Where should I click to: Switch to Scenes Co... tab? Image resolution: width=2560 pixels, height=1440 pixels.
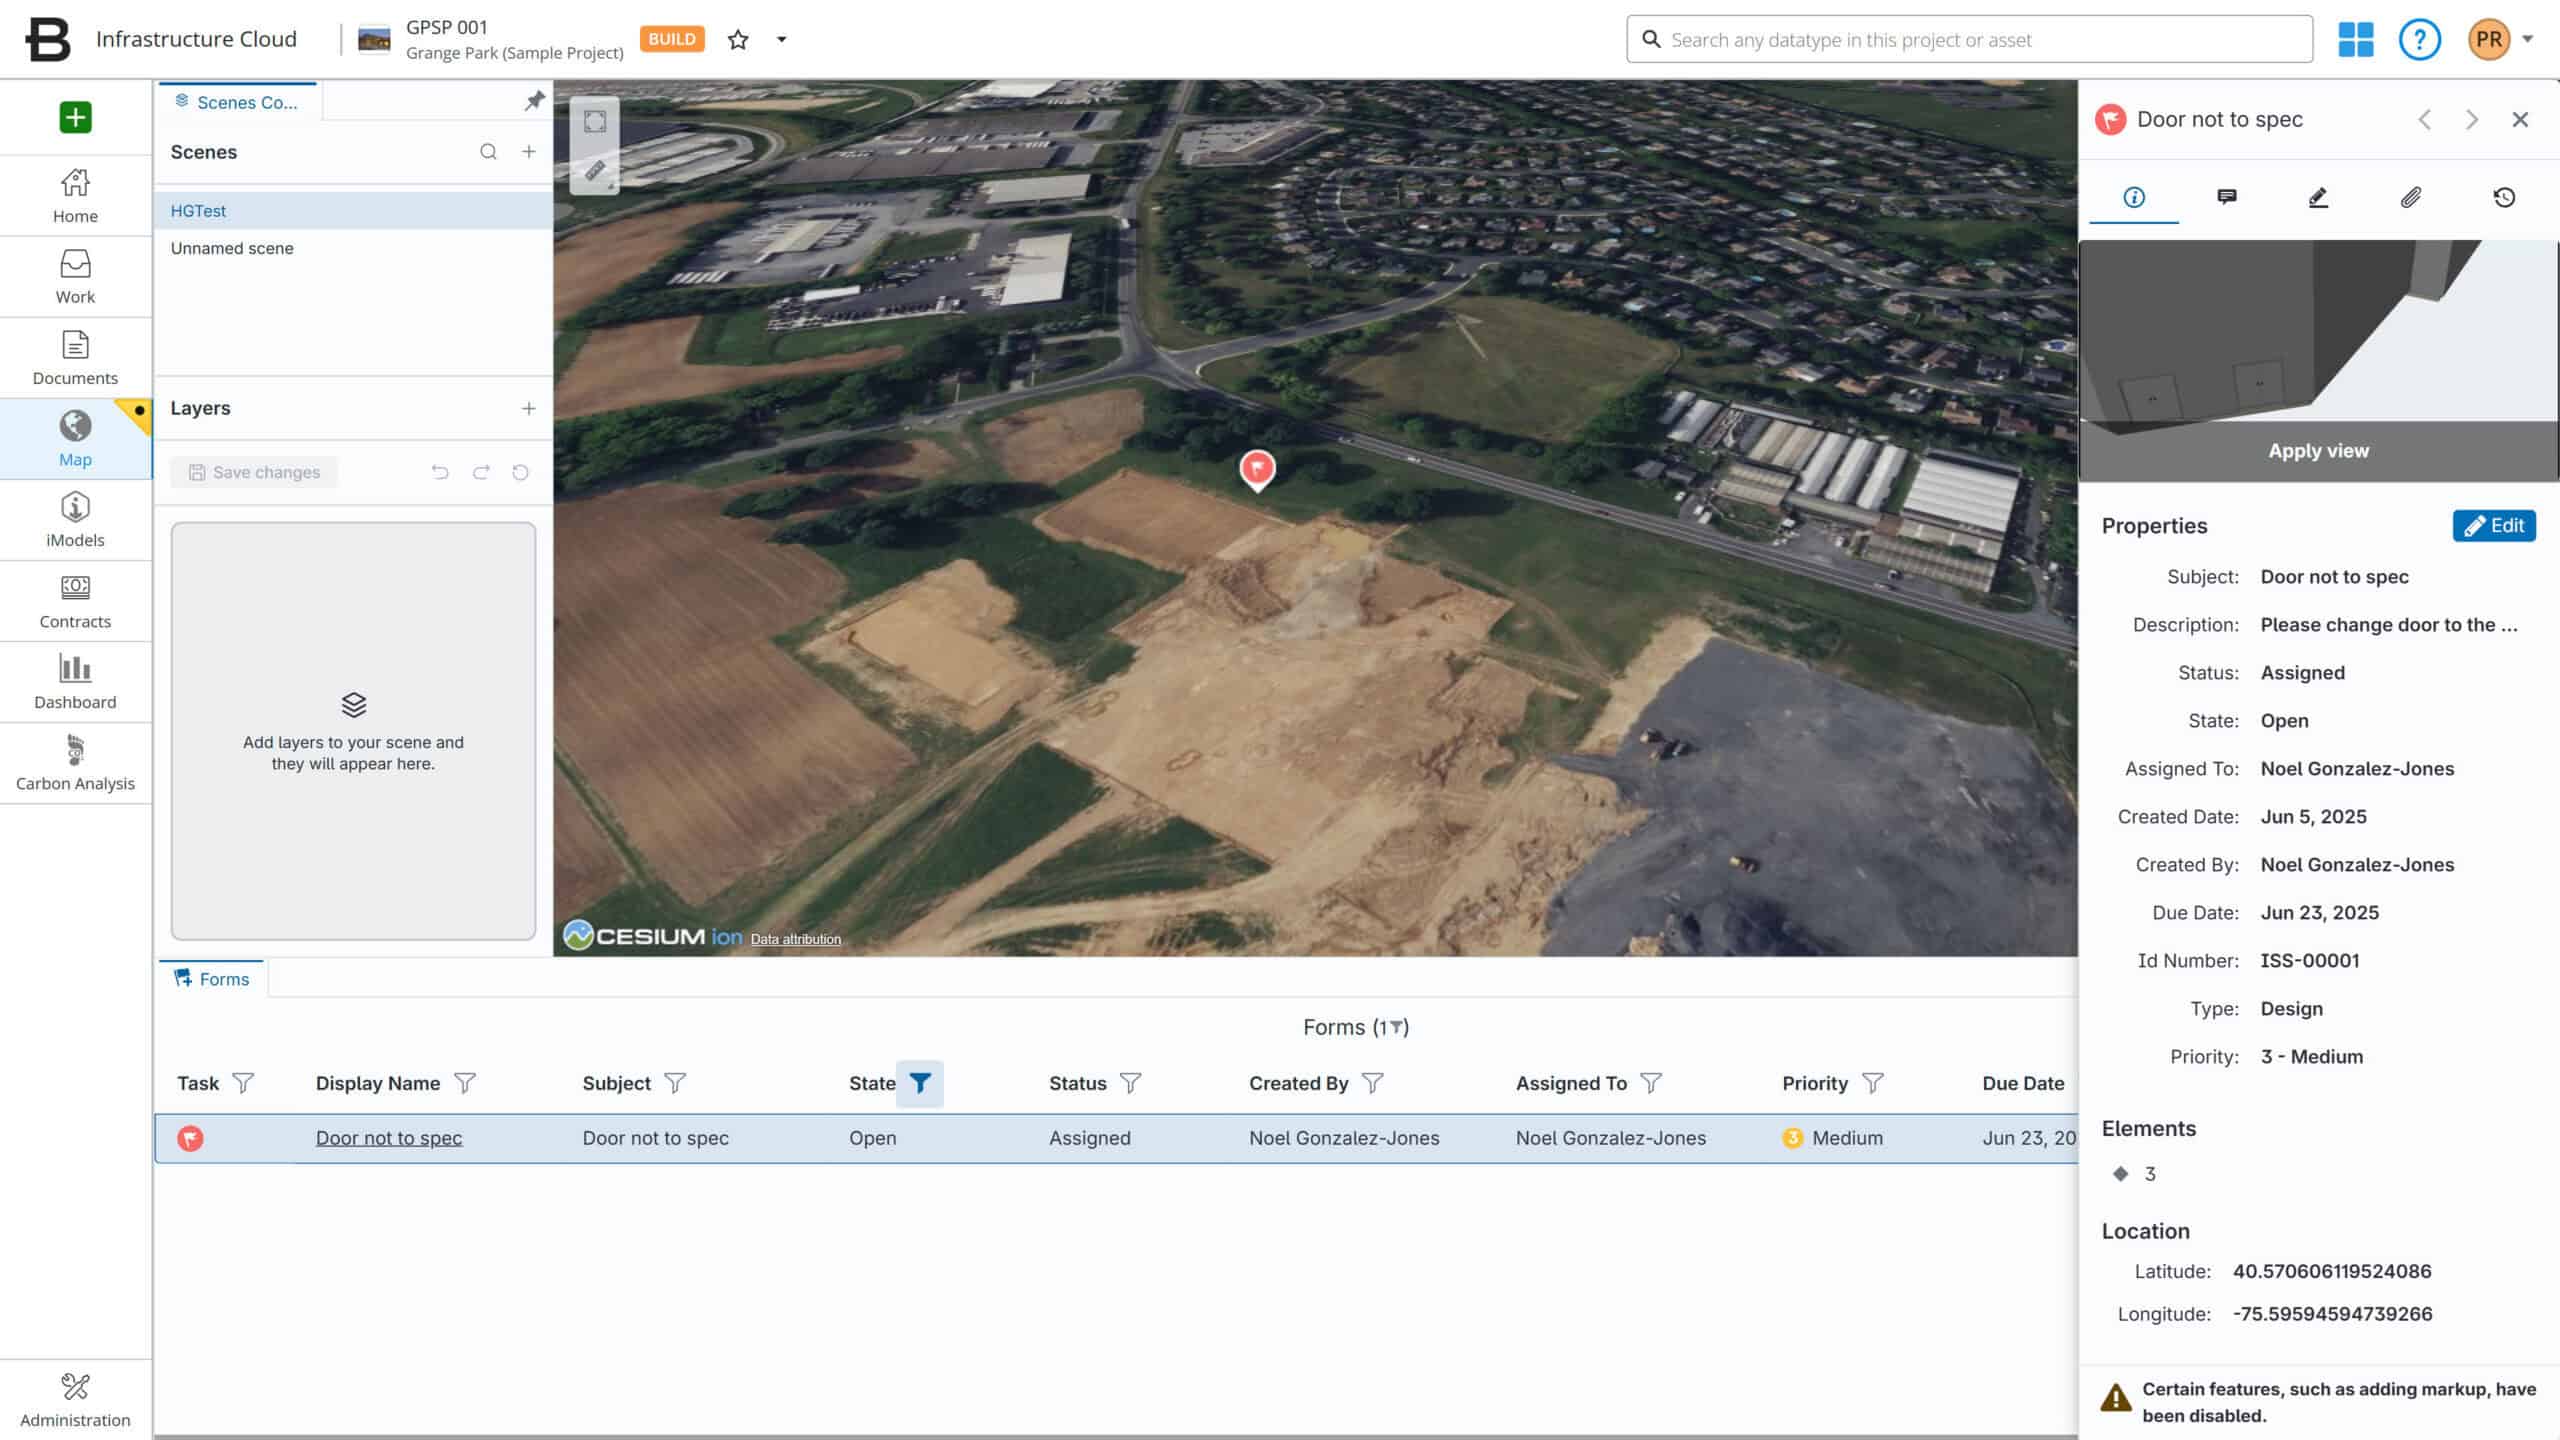[238, 102]
